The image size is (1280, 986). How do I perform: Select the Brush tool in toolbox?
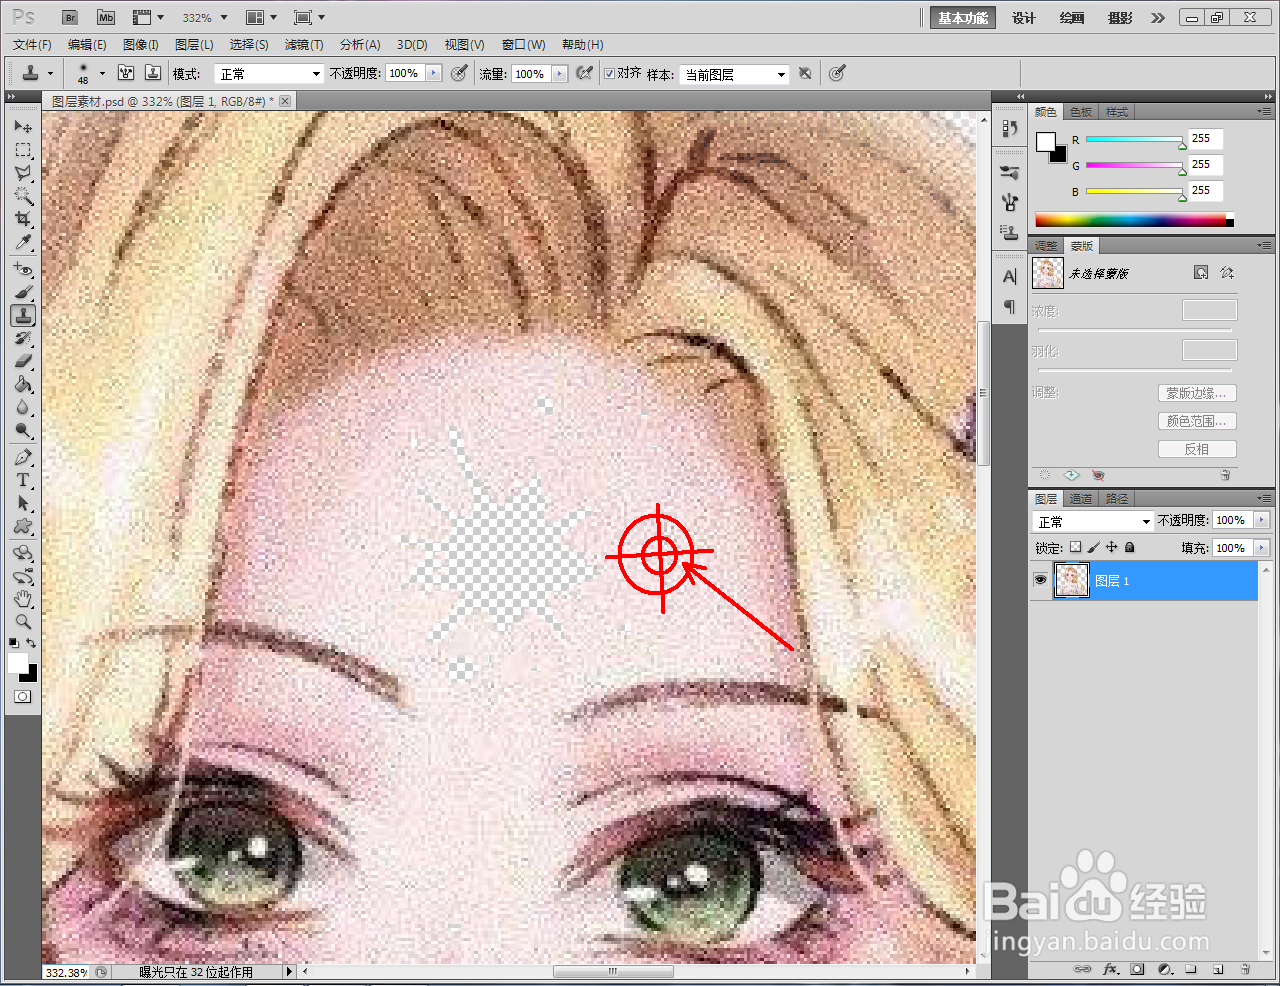(23, 293)
